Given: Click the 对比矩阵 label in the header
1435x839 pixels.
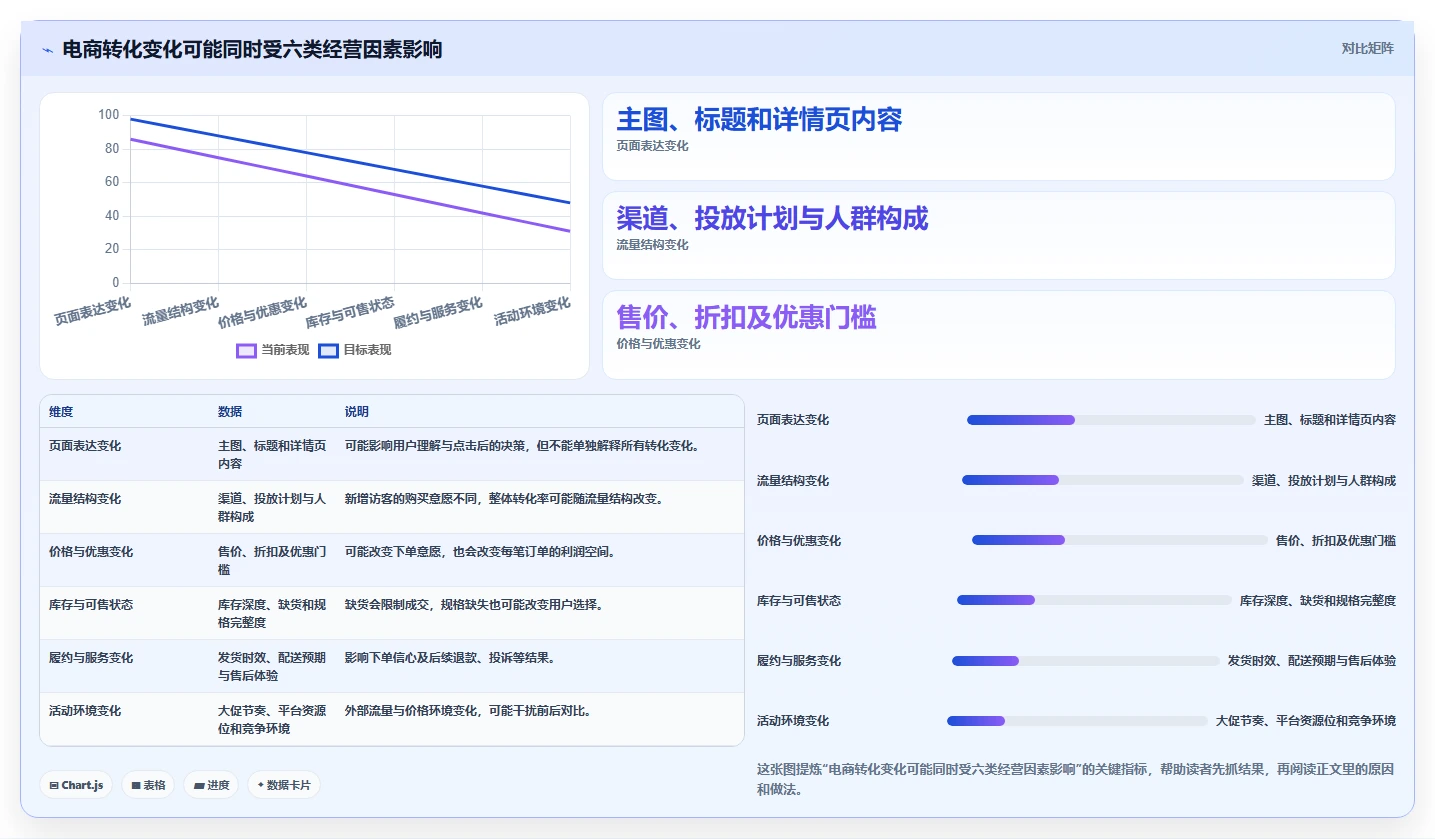Looking at the screenshot, I should 1367,48.
